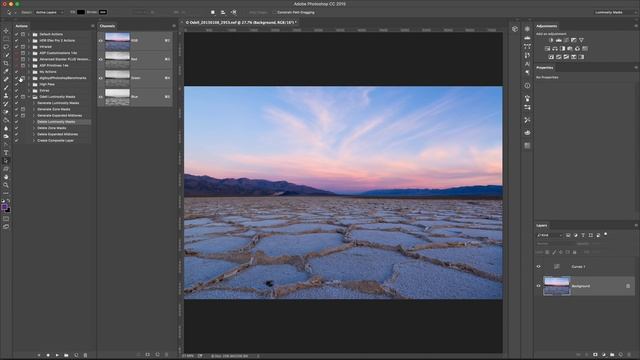Play the selected action
The height and width of the screenshot is (360, 640).
click(57, 355)
